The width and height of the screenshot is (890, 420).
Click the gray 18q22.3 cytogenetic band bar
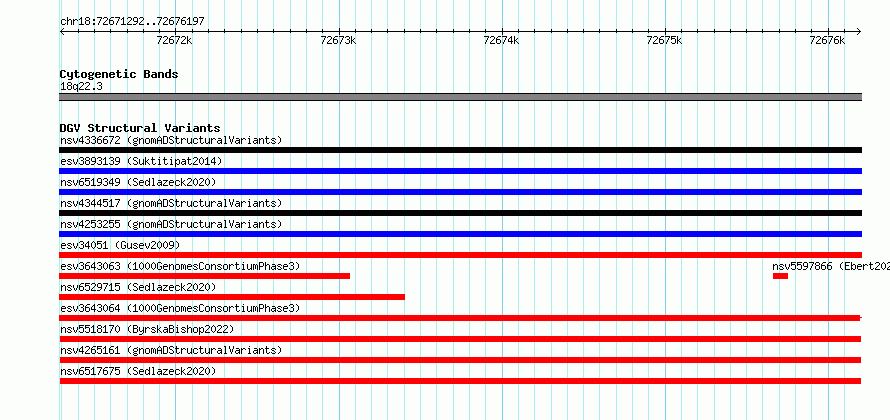pyautogui.click(x=461, y=97)
